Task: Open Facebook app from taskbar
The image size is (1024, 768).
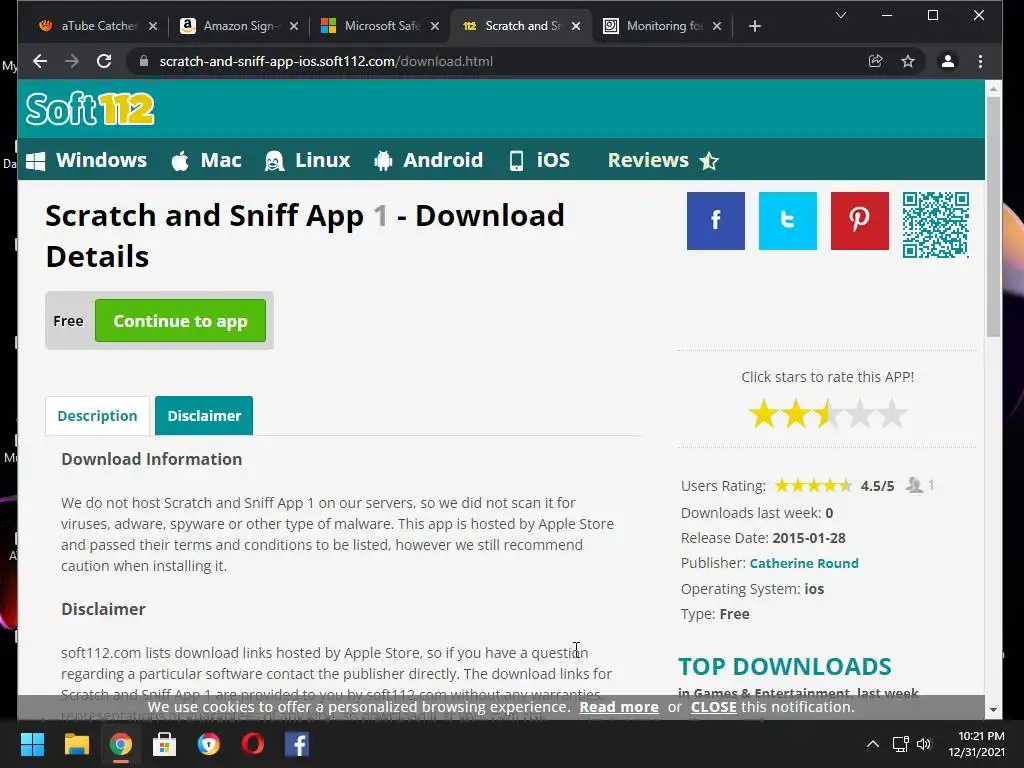Action: (x=297, y=744)
